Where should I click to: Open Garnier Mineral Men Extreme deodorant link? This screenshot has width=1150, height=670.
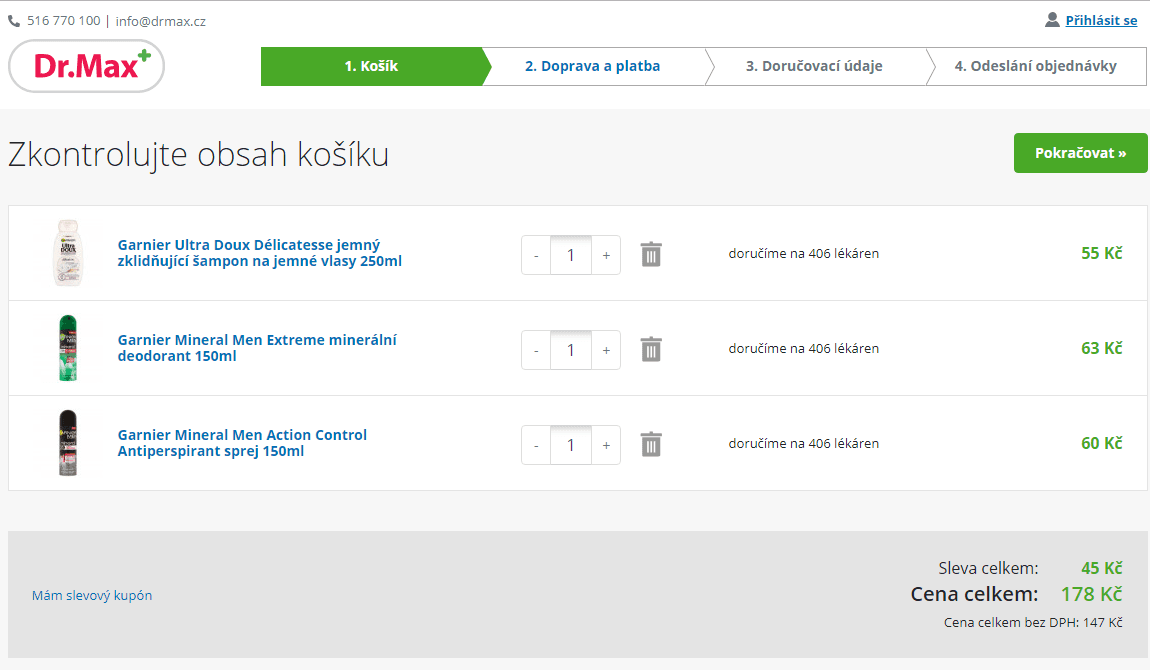coord(257,348)
